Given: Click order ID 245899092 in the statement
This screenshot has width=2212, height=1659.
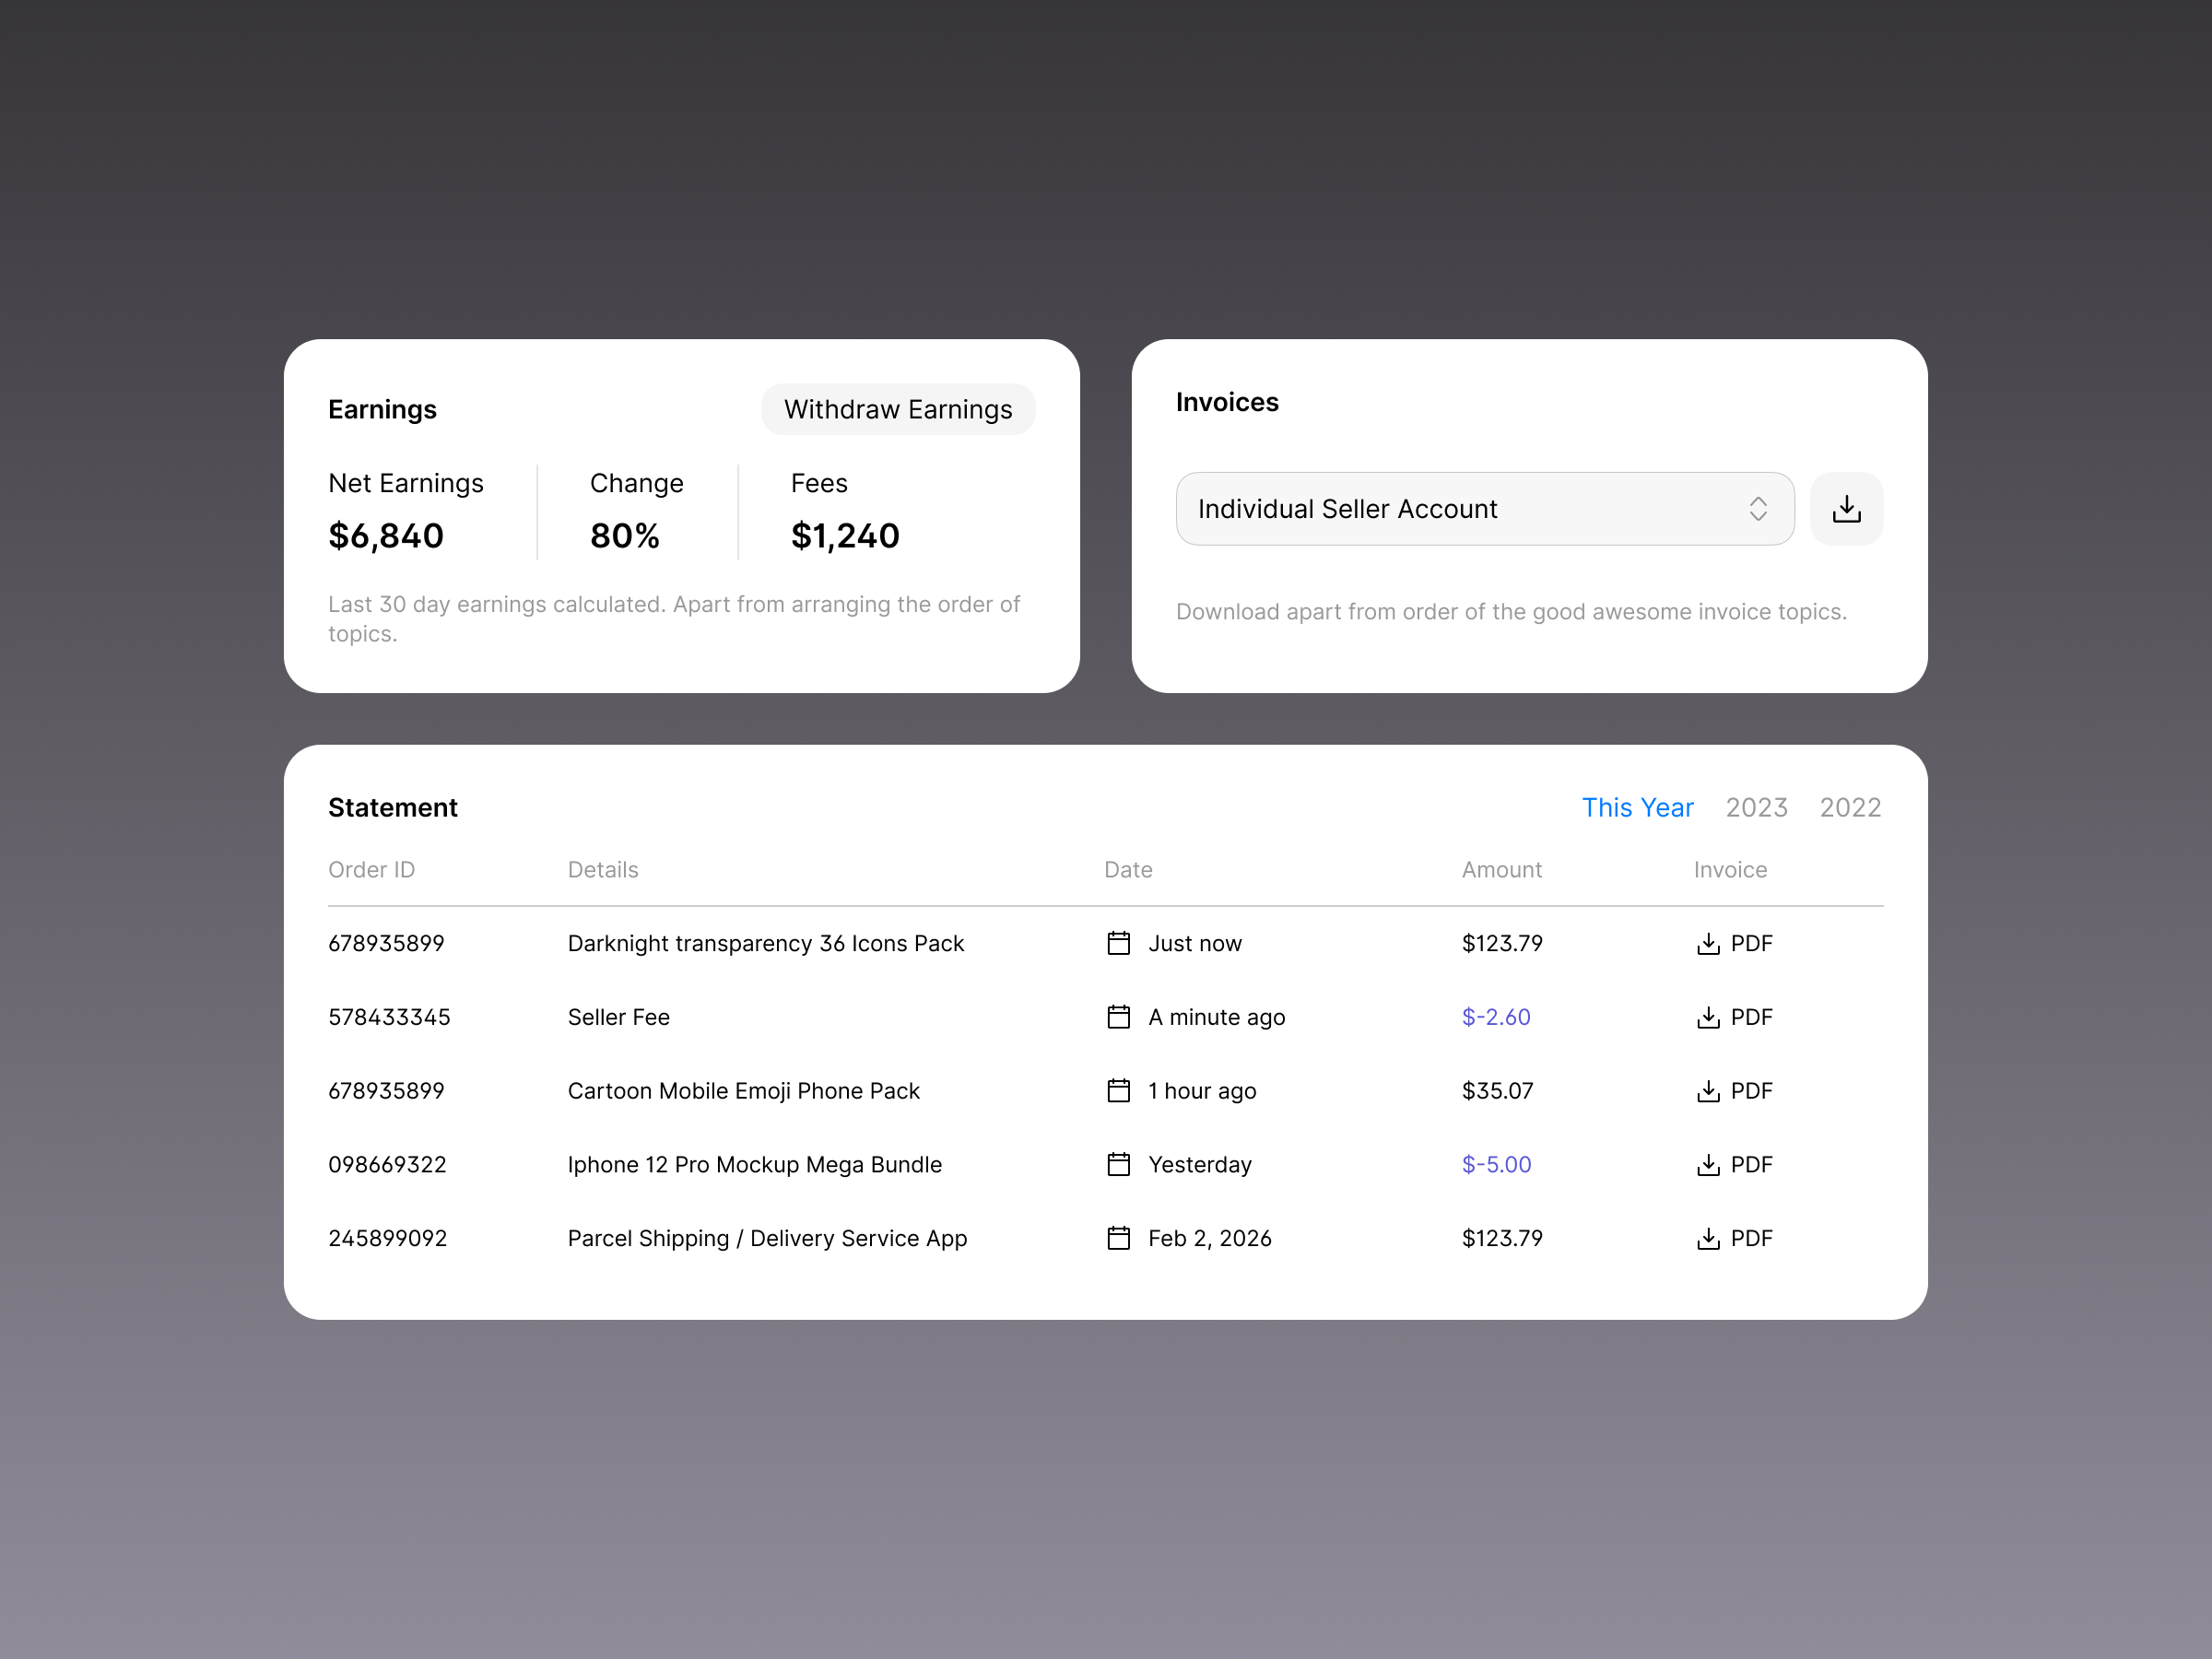Looking at the screenshot, I should pyautogui.click(x=387, y=1238).
